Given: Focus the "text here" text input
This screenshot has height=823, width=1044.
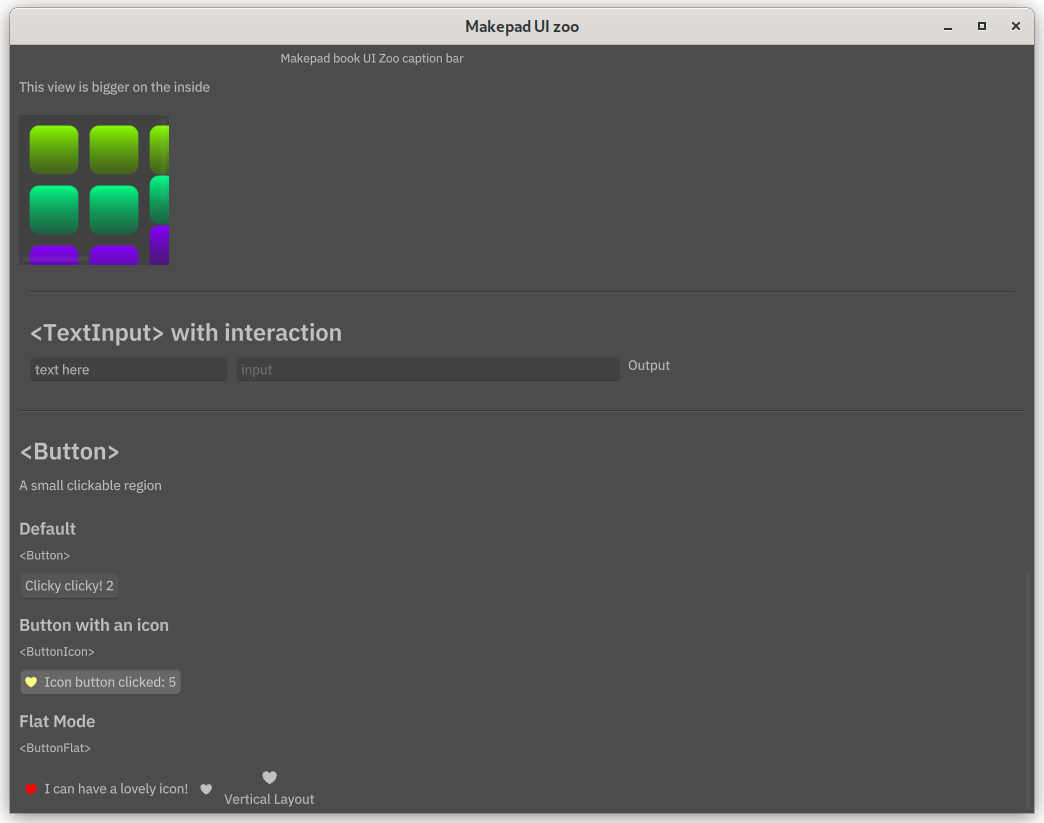Looking at the screenshot, I should click(128, 370).
